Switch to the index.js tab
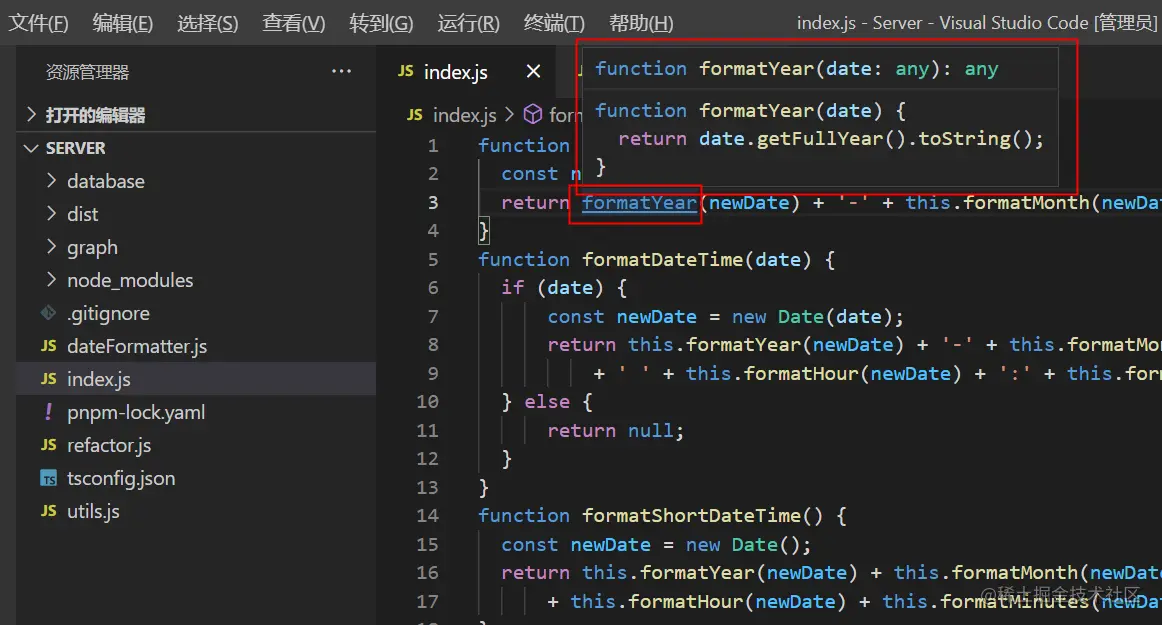 (x=455, y=72)
